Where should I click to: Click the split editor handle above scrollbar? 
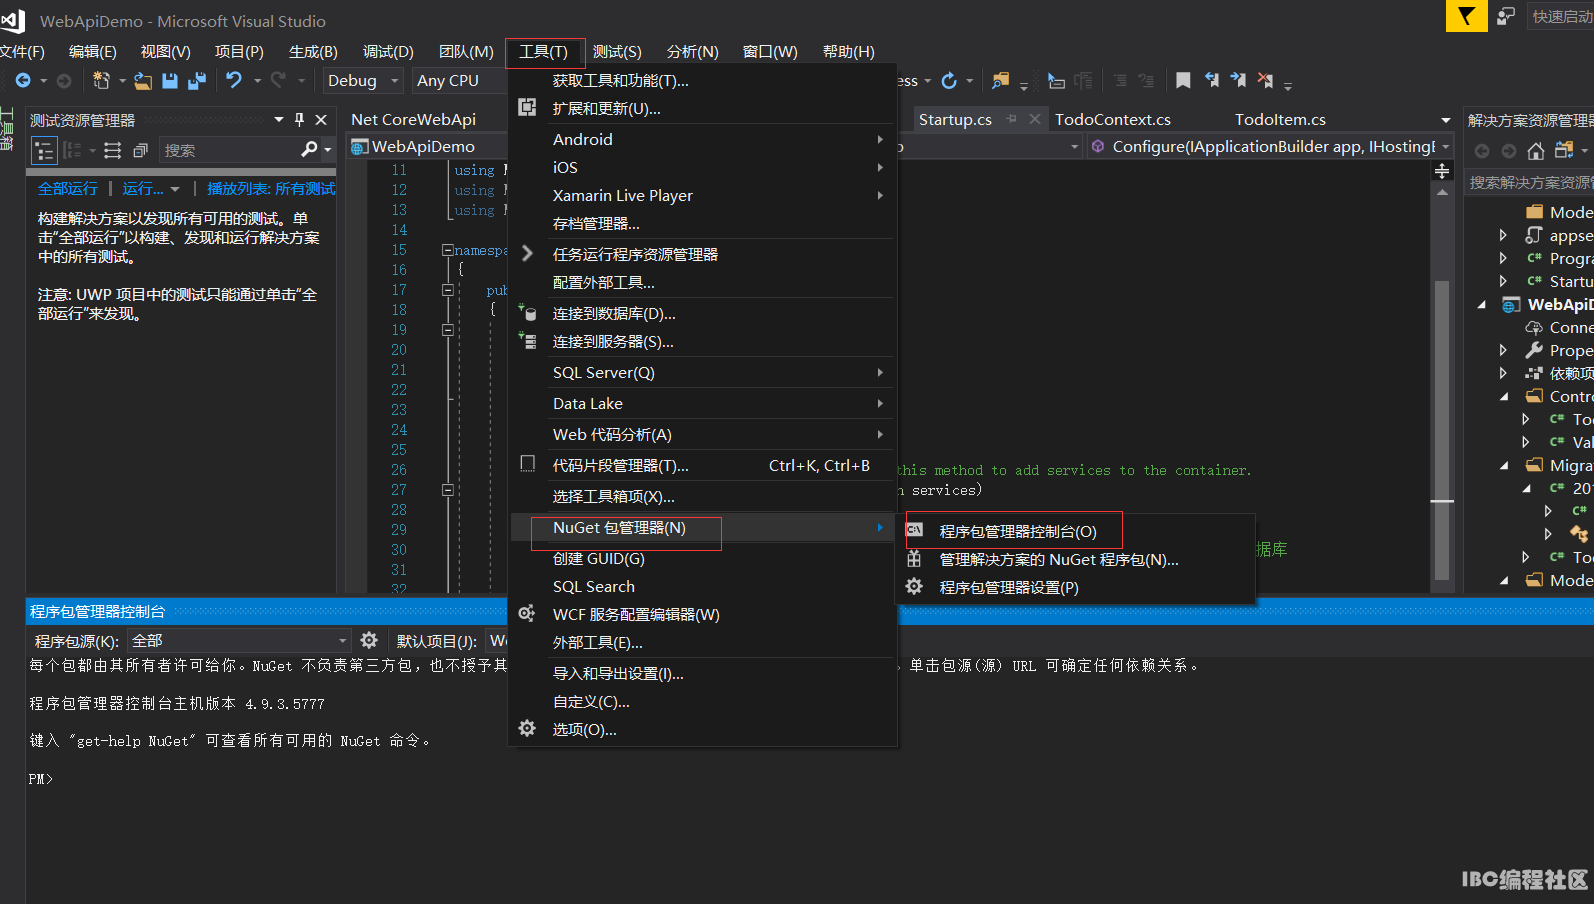click(1442, 172)
